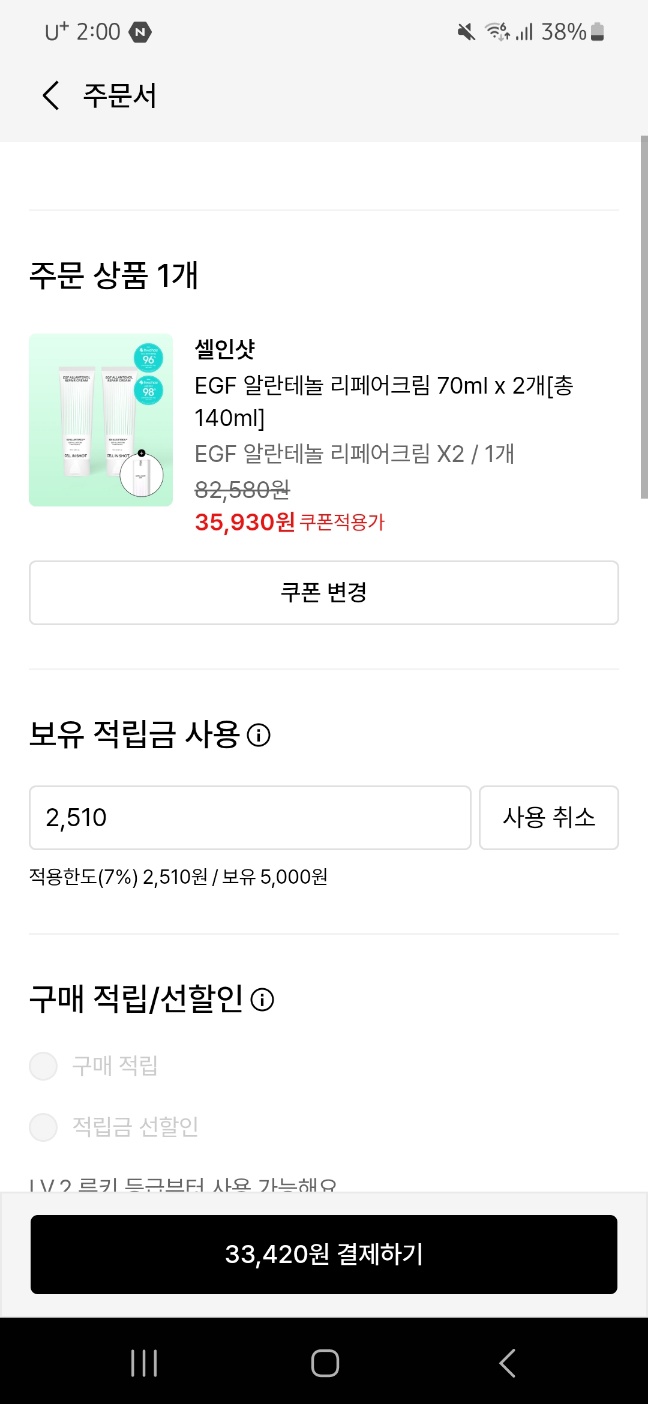Open info icon next to 구매 적립/선할인
The height and width of the screenshot is (1404, 648).
pyautogui.click(x=262, y=1000)
